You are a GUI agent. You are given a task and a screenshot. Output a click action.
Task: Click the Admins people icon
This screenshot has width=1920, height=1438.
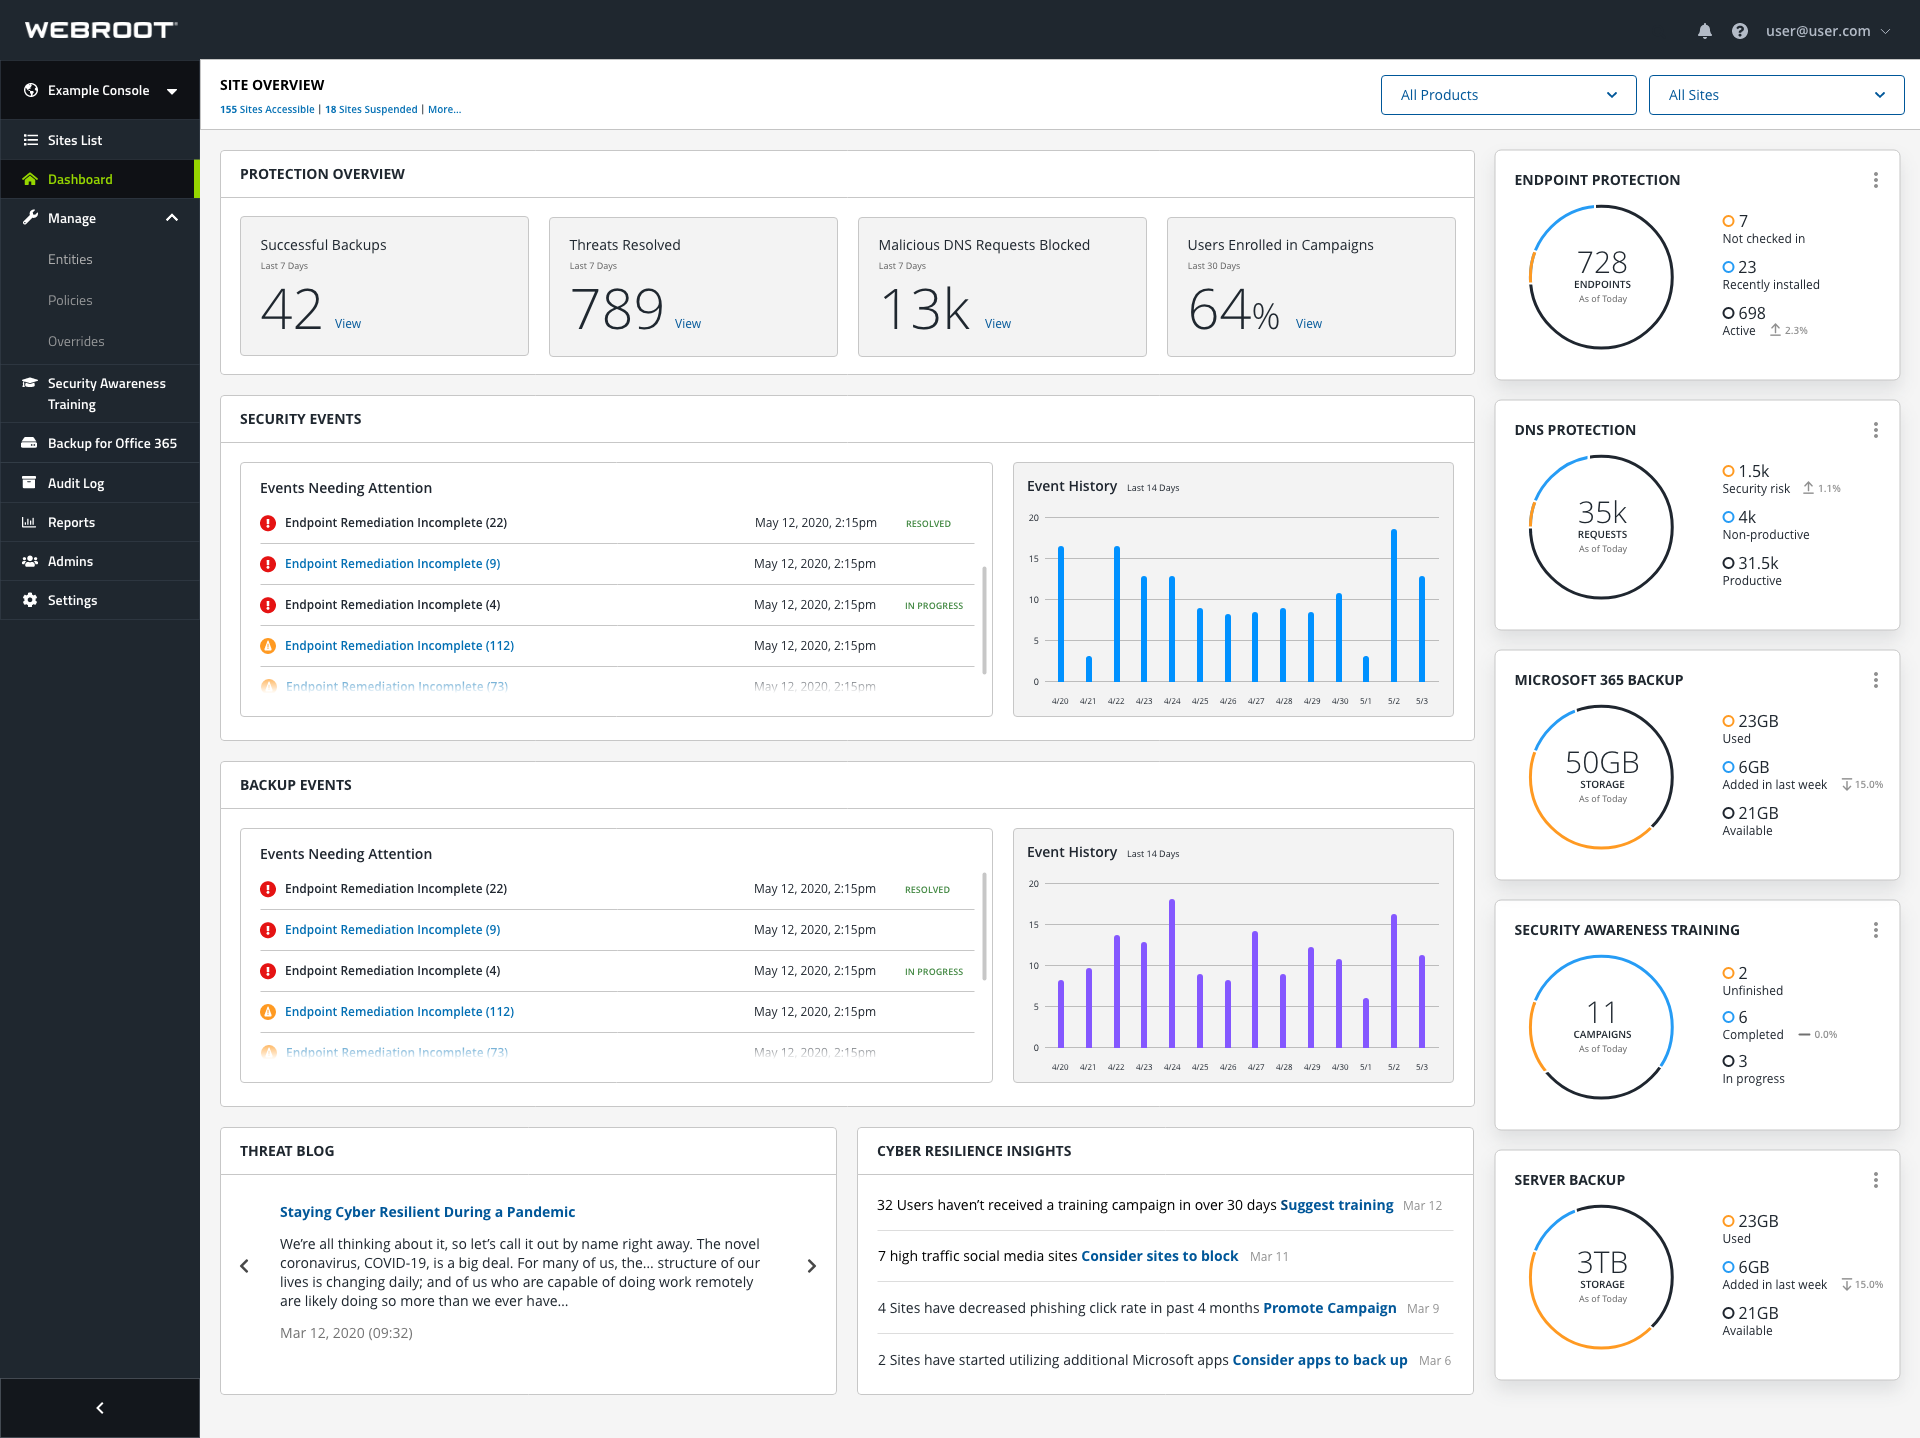click(x=30, y=561)
